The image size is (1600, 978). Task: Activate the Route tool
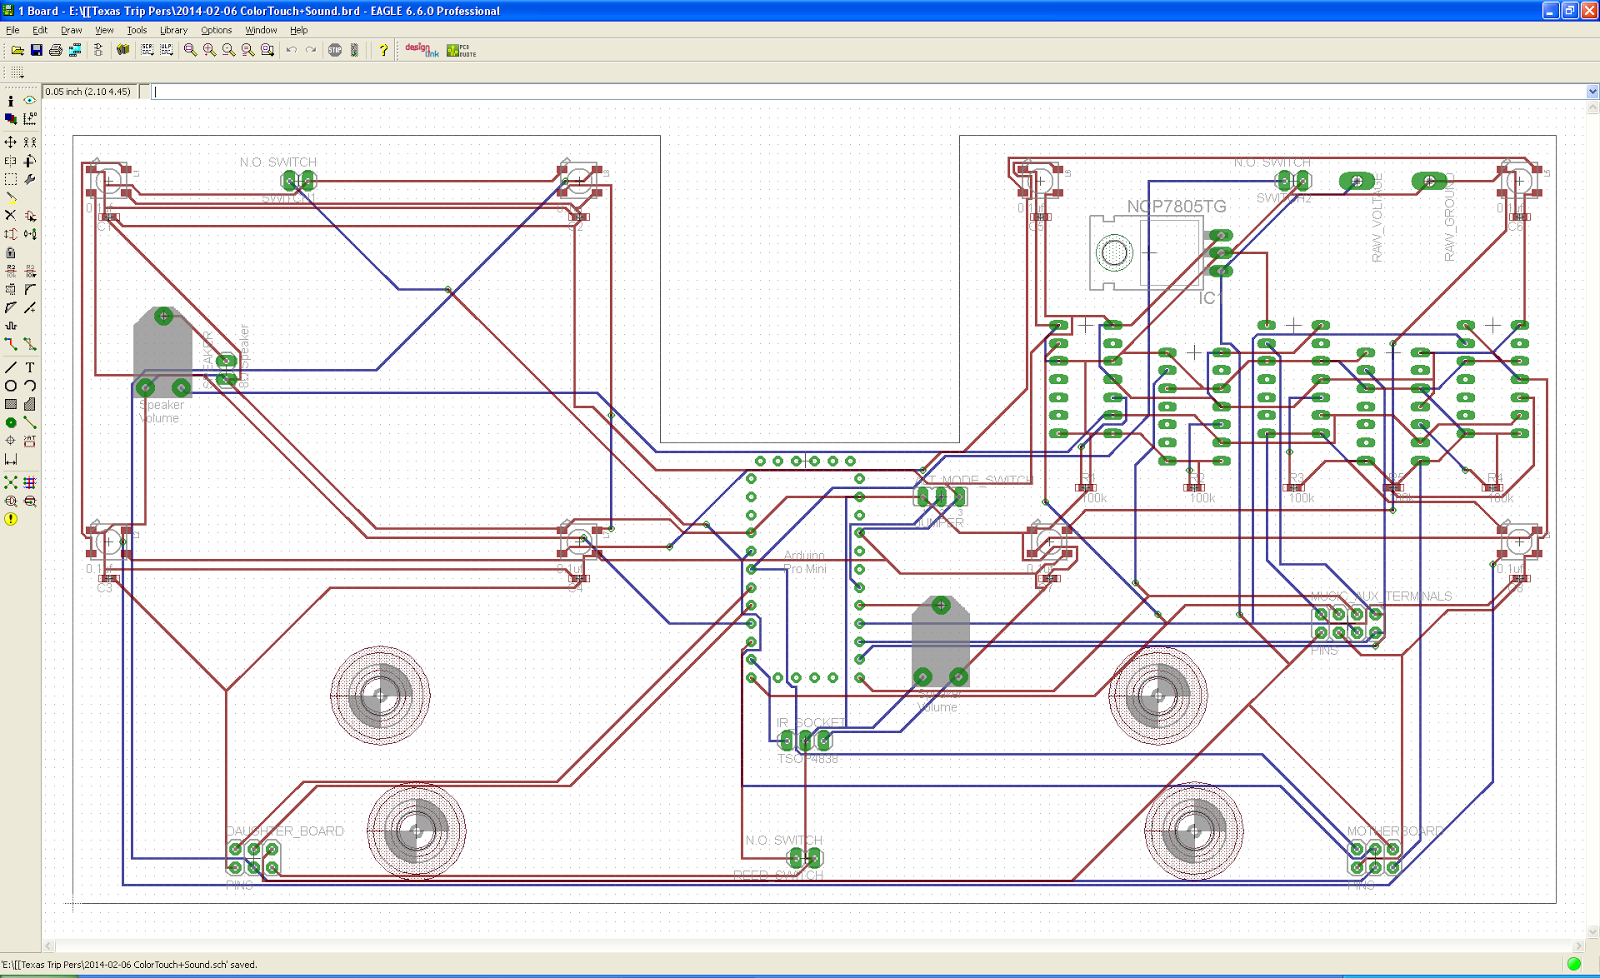tap(11, 343)
